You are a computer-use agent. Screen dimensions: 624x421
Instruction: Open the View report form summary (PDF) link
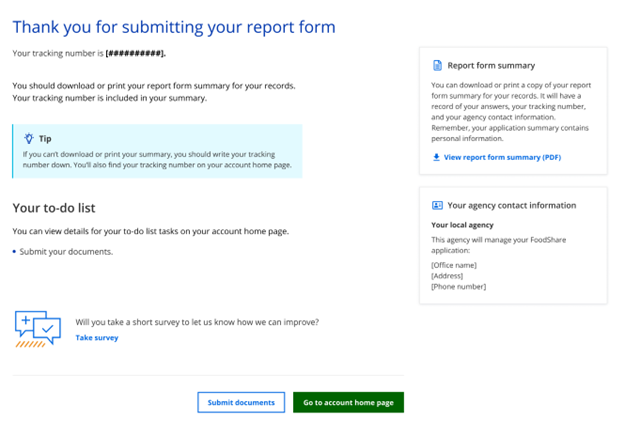click(x=502, y=157)
